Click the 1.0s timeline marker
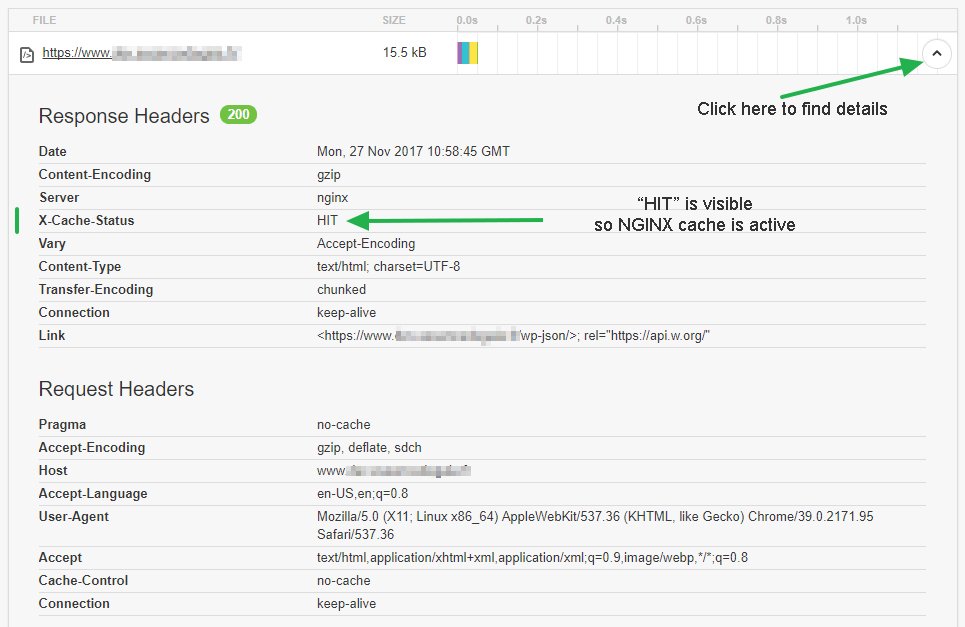 tap(855, 20)
